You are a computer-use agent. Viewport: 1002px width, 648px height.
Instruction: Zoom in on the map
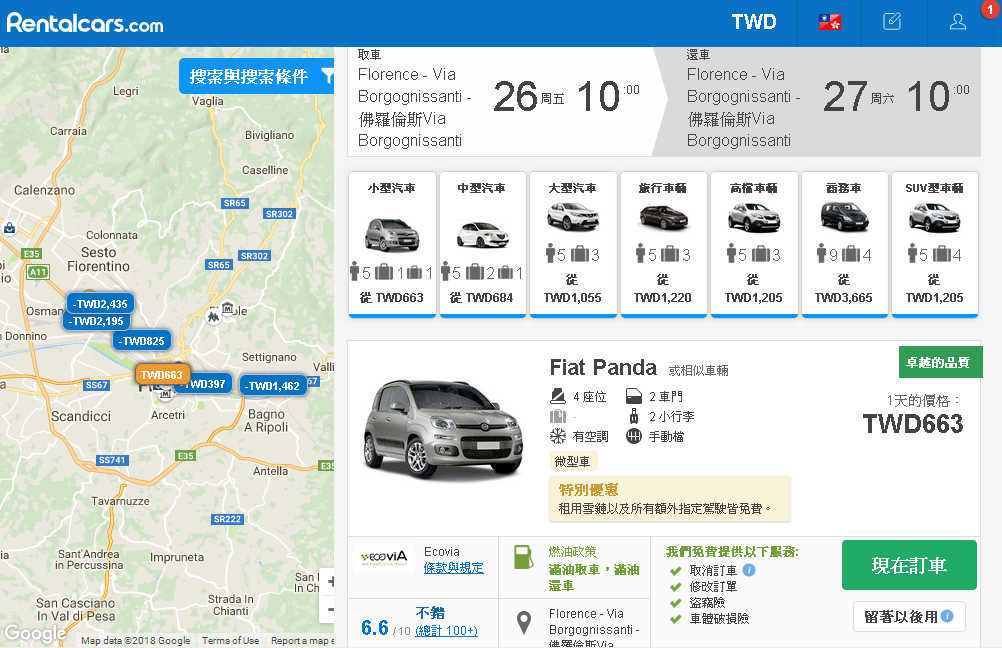click(x=330, y=582)
